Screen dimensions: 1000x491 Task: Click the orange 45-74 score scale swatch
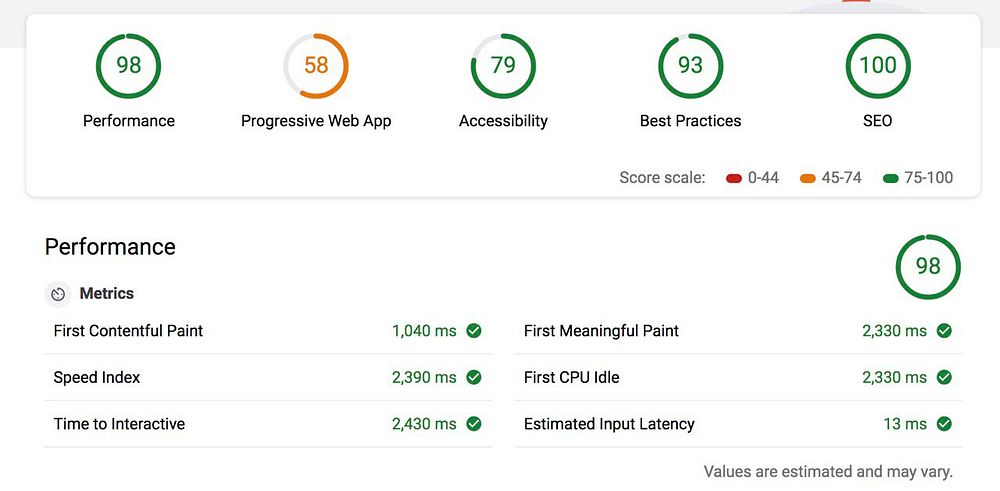coord(808,179)
